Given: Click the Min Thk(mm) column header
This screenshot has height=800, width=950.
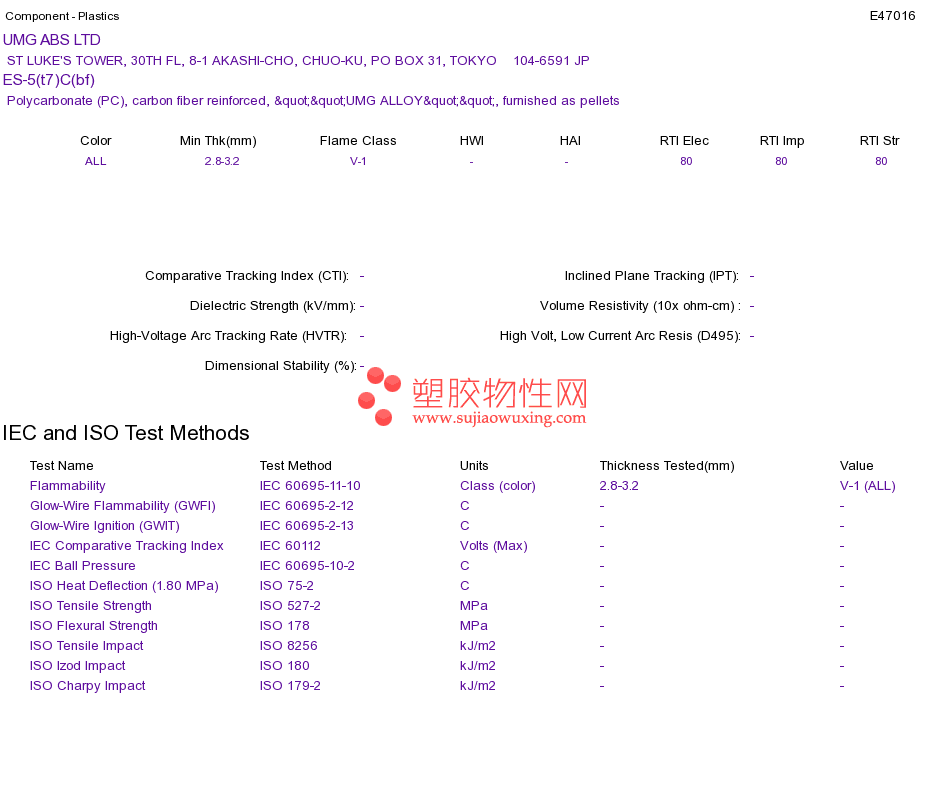Looking at the screenshot, I should point(218,141).
